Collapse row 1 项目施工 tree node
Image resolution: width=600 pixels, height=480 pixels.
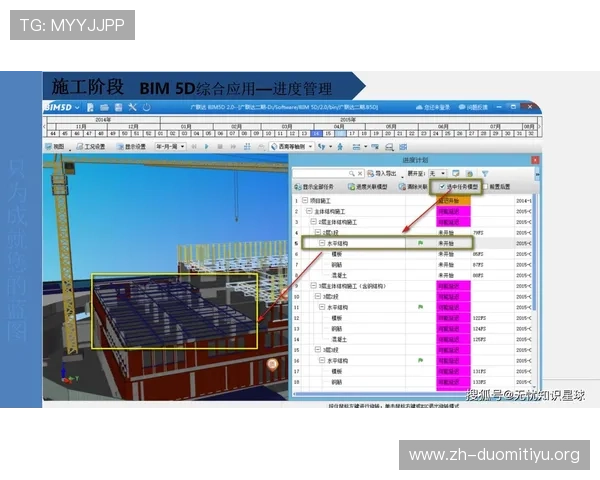click(305, 200)
